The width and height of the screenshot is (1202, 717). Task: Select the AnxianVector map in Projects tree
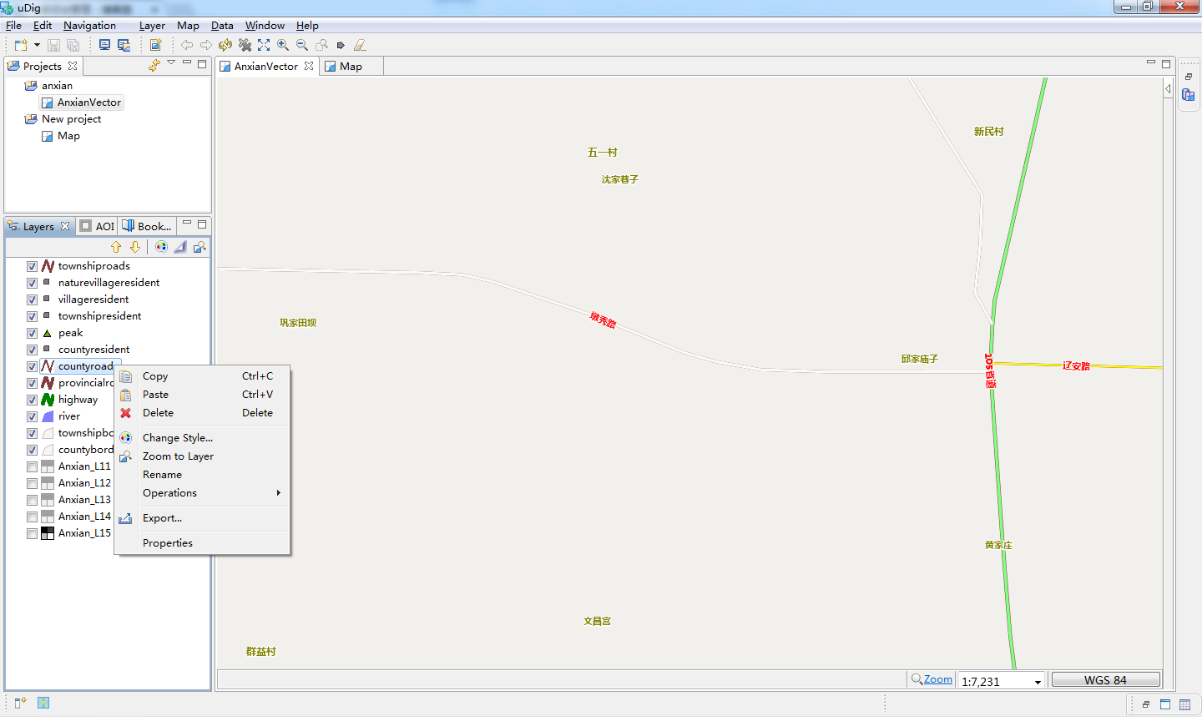(x=82, y=102)
